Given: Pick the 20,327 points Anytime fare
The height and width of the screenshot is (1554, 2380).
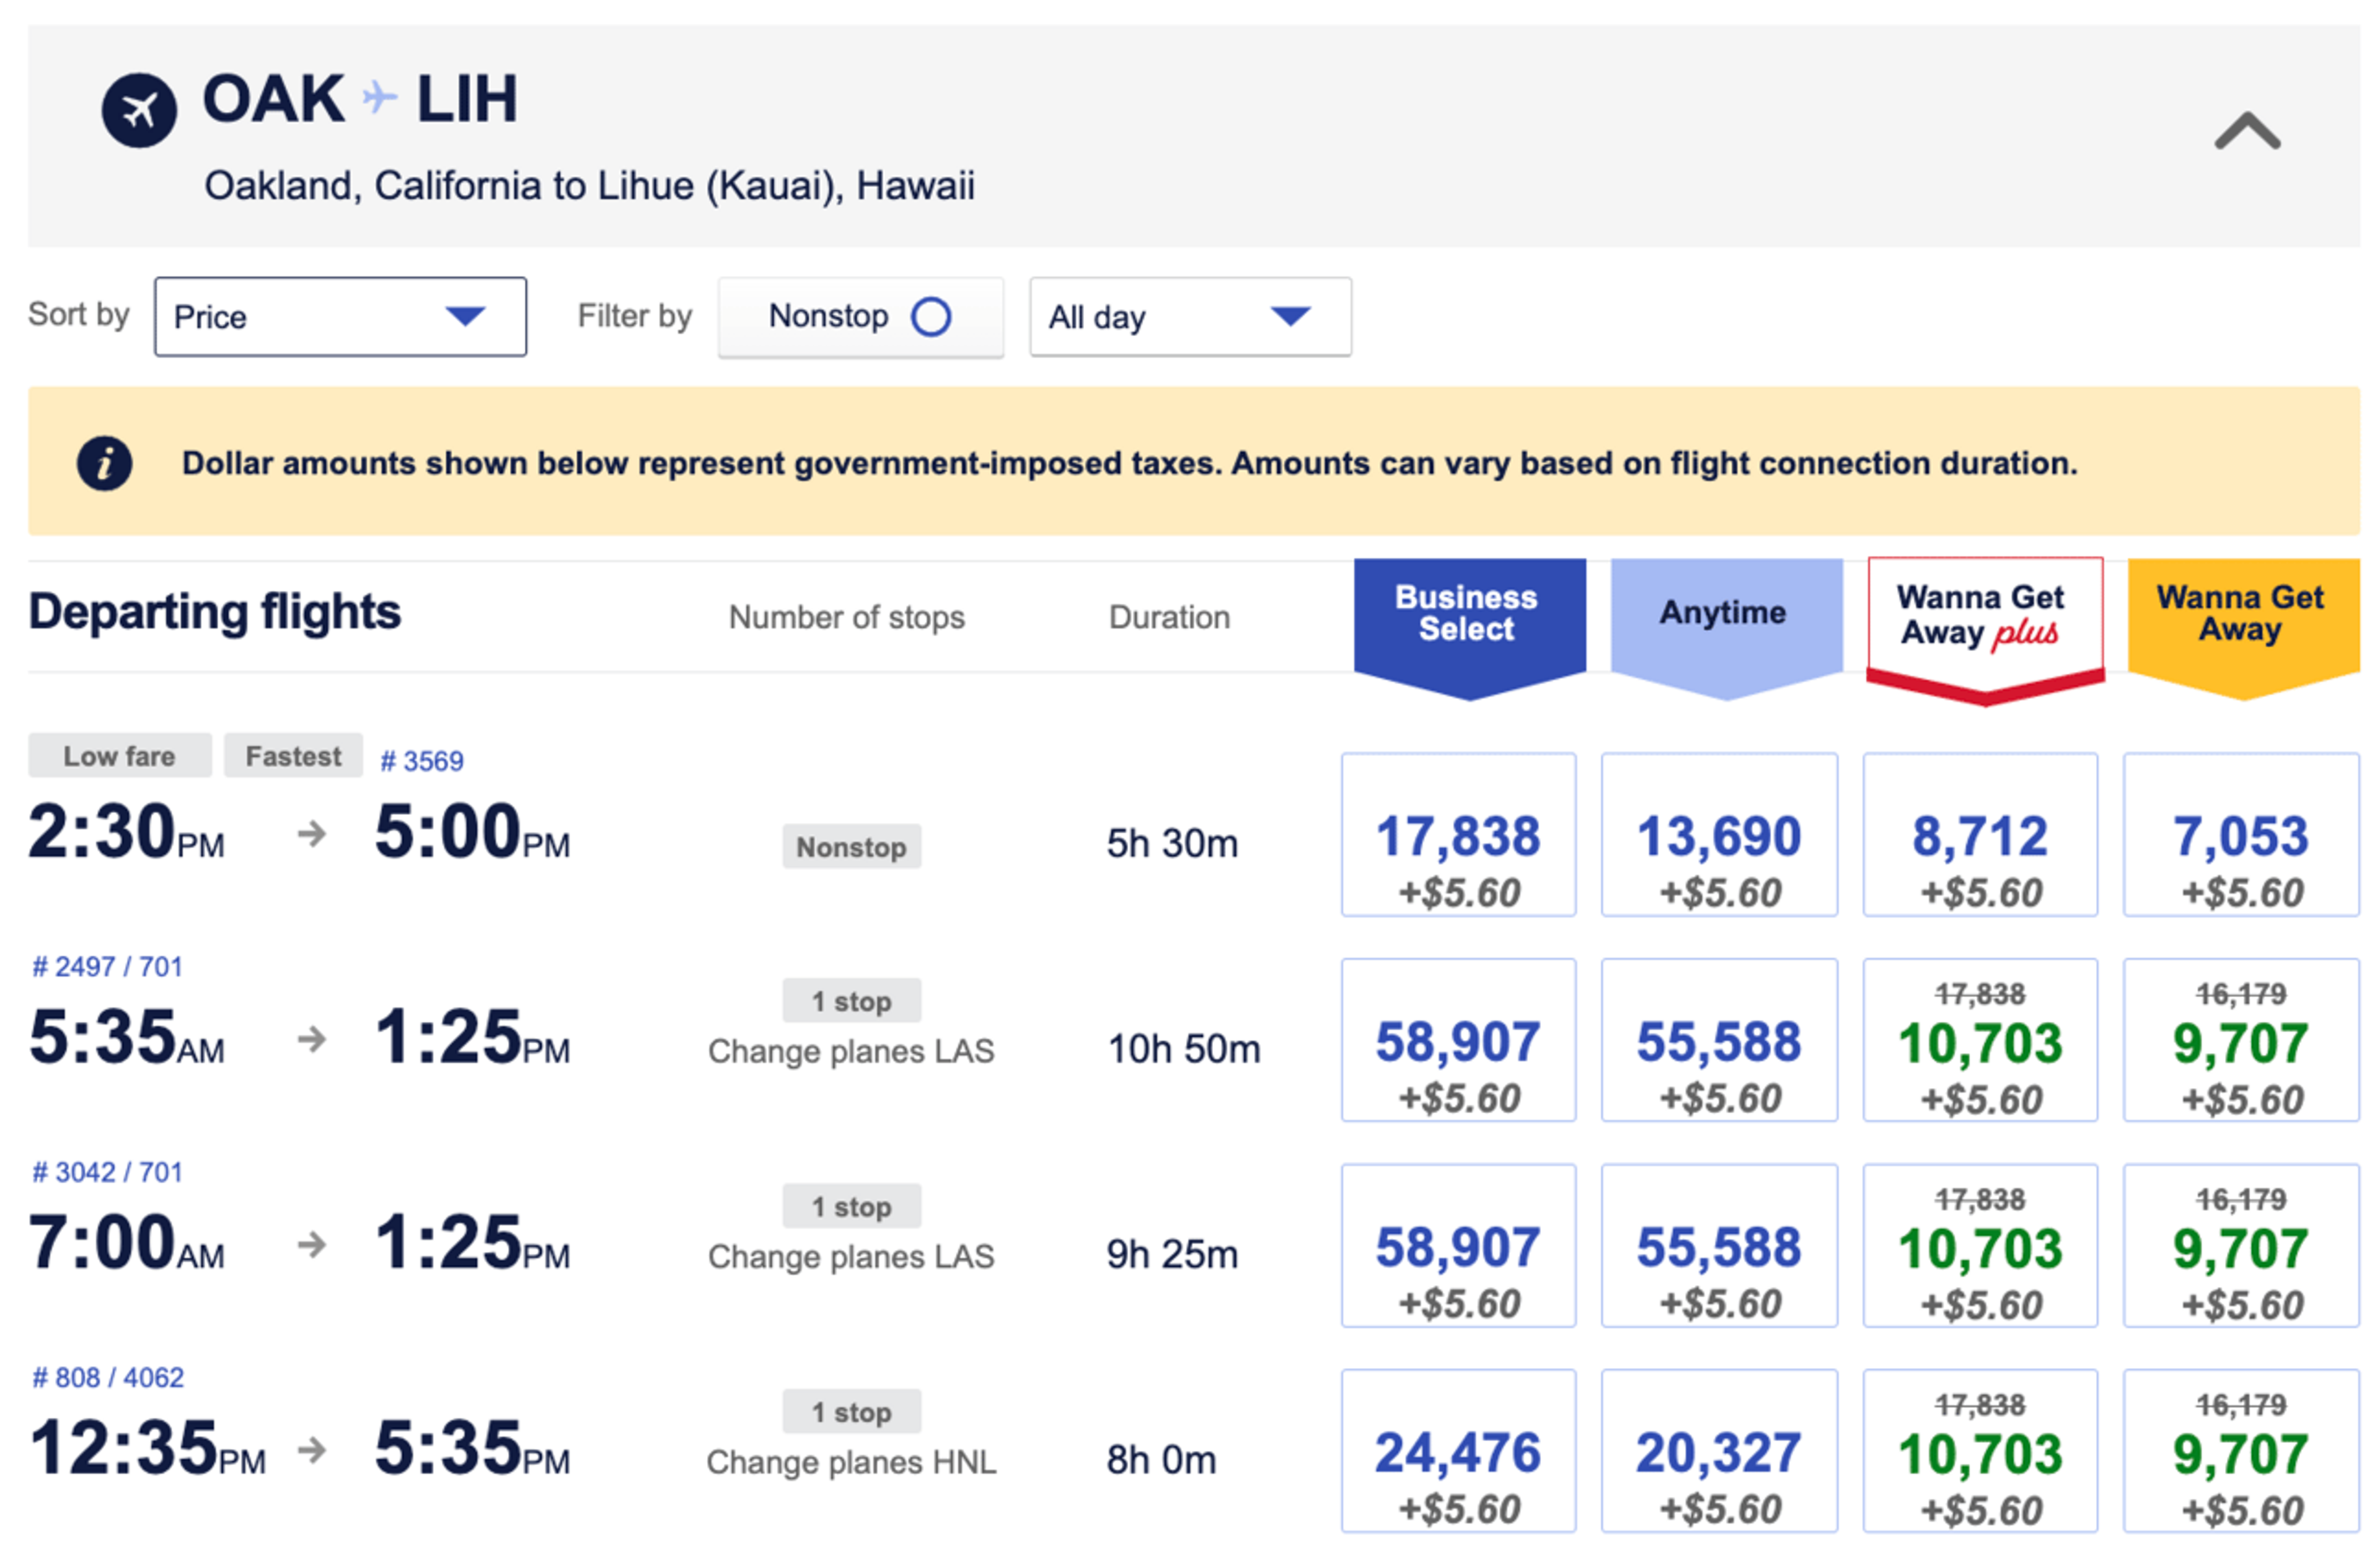Looking at the screenshot, I should [1719, 1451].
